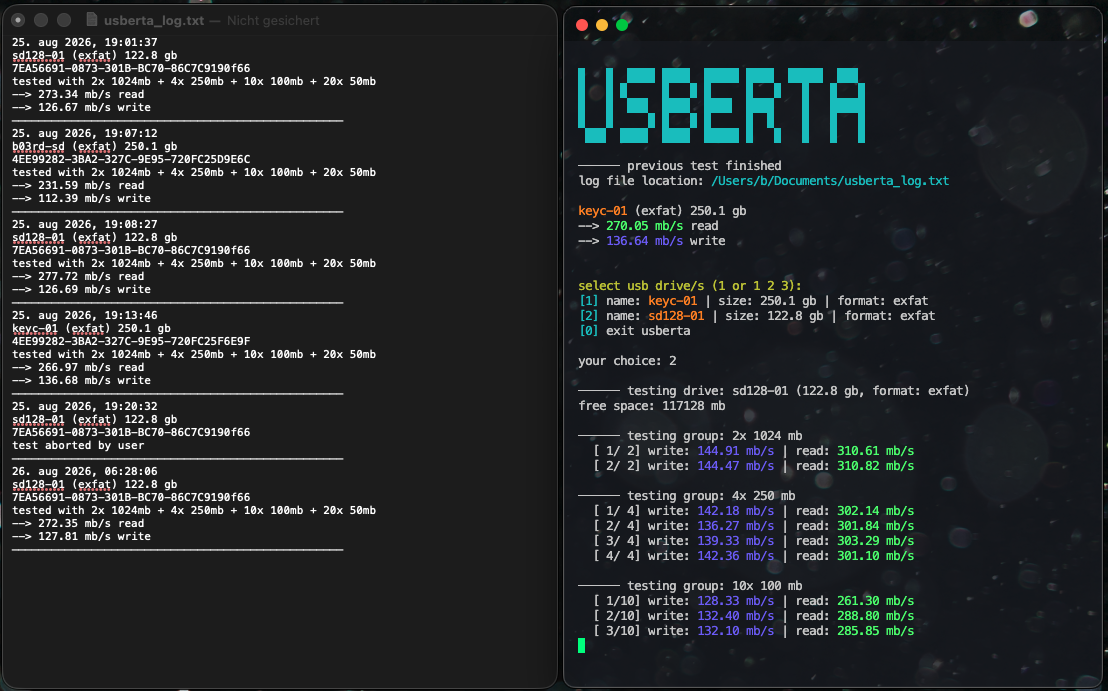Click the UUID ending in 720FC25D9E6C
1108x691 pixels.
pyautogui.click(x=131, y=160)
